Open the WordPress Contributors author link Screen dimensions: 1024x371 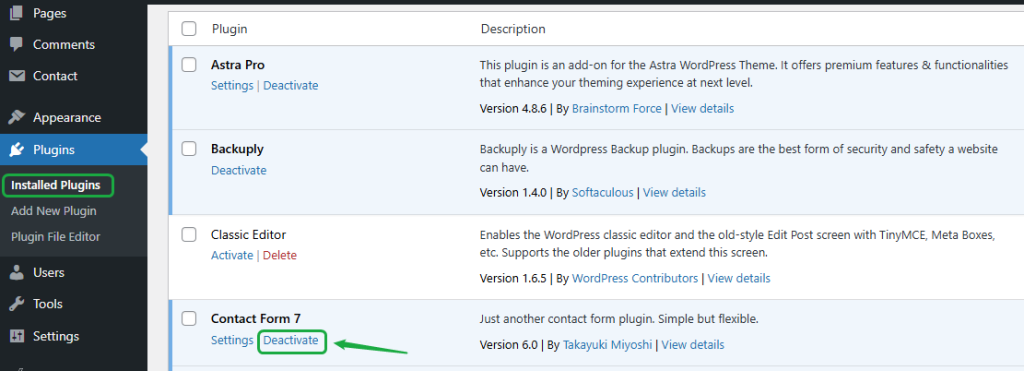coord(635,278)
